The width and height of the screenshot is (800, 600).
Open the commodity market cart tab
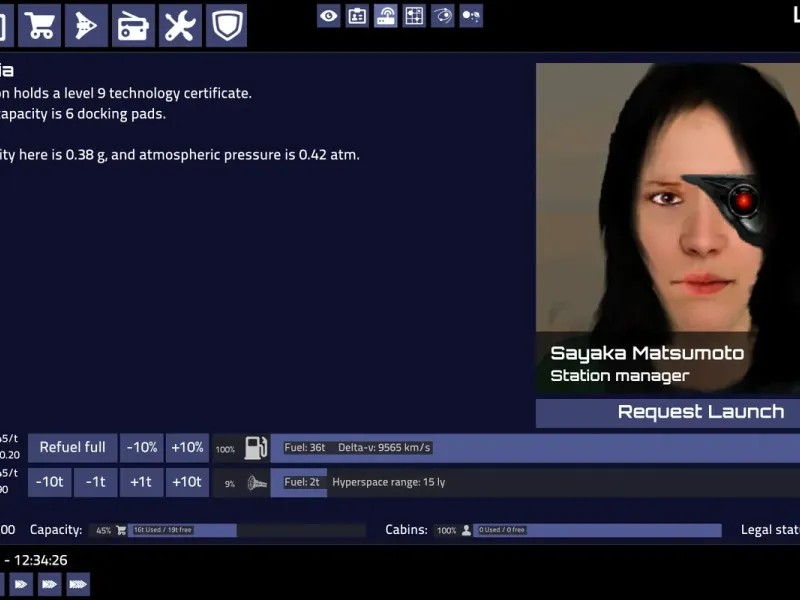40,26
